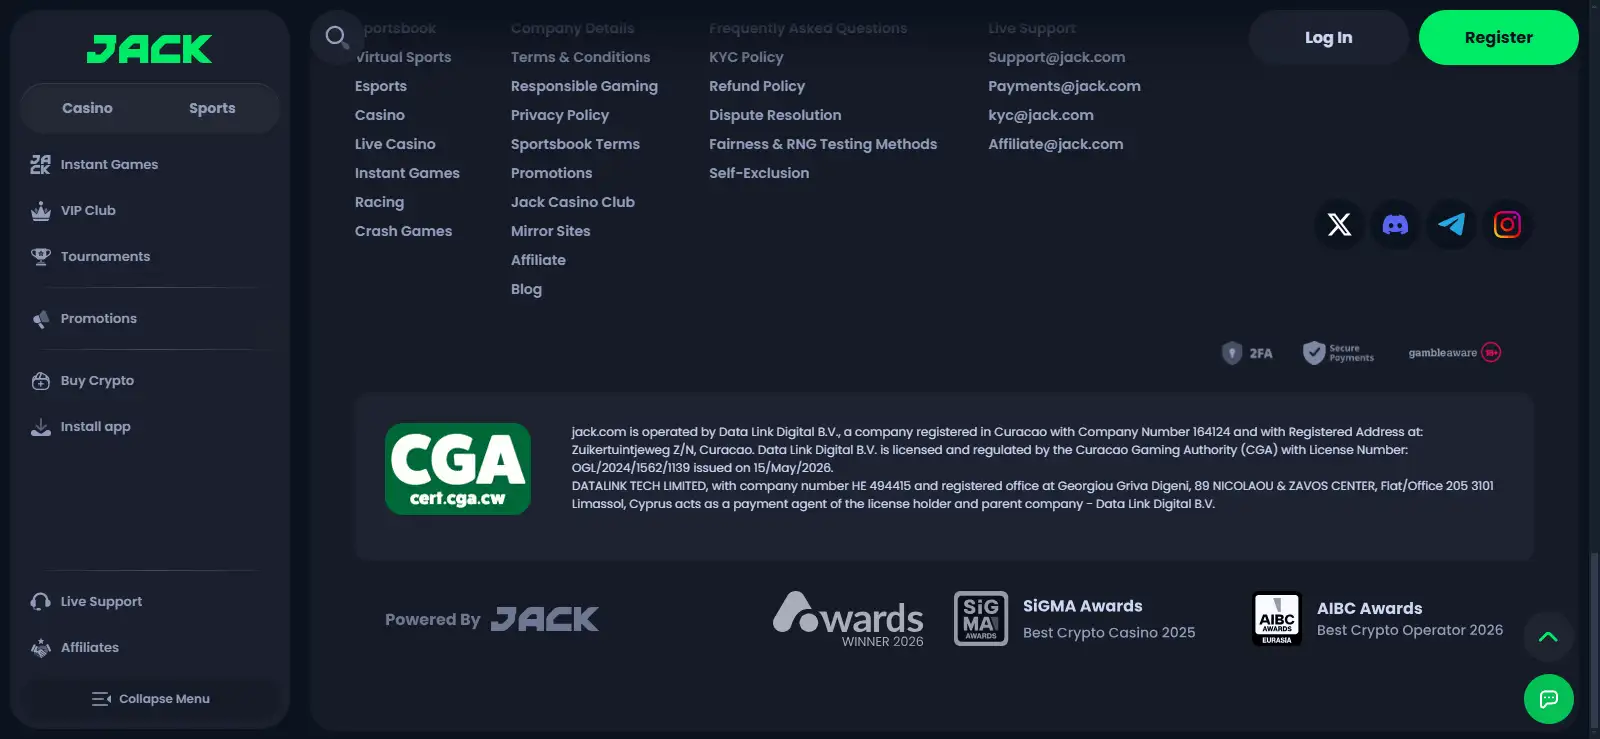The height and width of the screenshot is (739, 1600).
Task: Open the Terms & Conditions link
Action: coord(580,57)
